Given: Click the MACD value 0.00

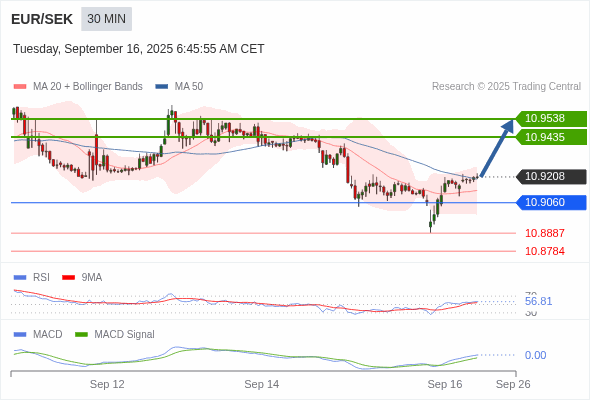Looking at the screenshot, I should [x=535, y=355].
